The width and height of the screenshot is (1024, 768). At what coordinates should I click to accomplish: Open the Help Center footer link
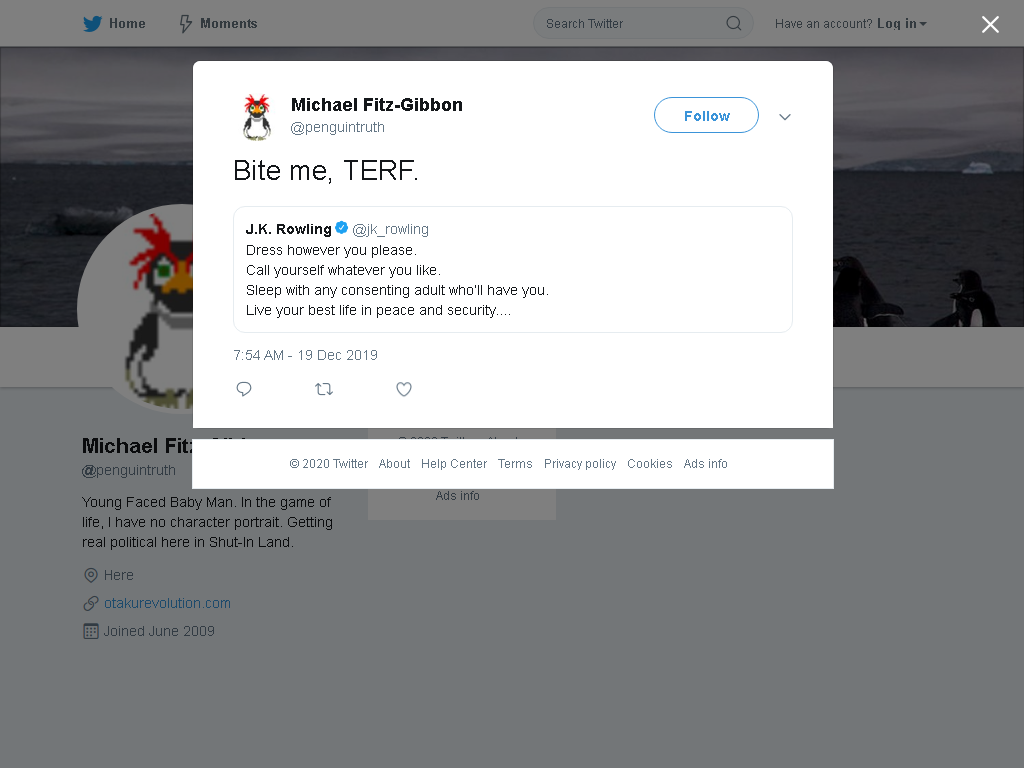pos(454,464)
